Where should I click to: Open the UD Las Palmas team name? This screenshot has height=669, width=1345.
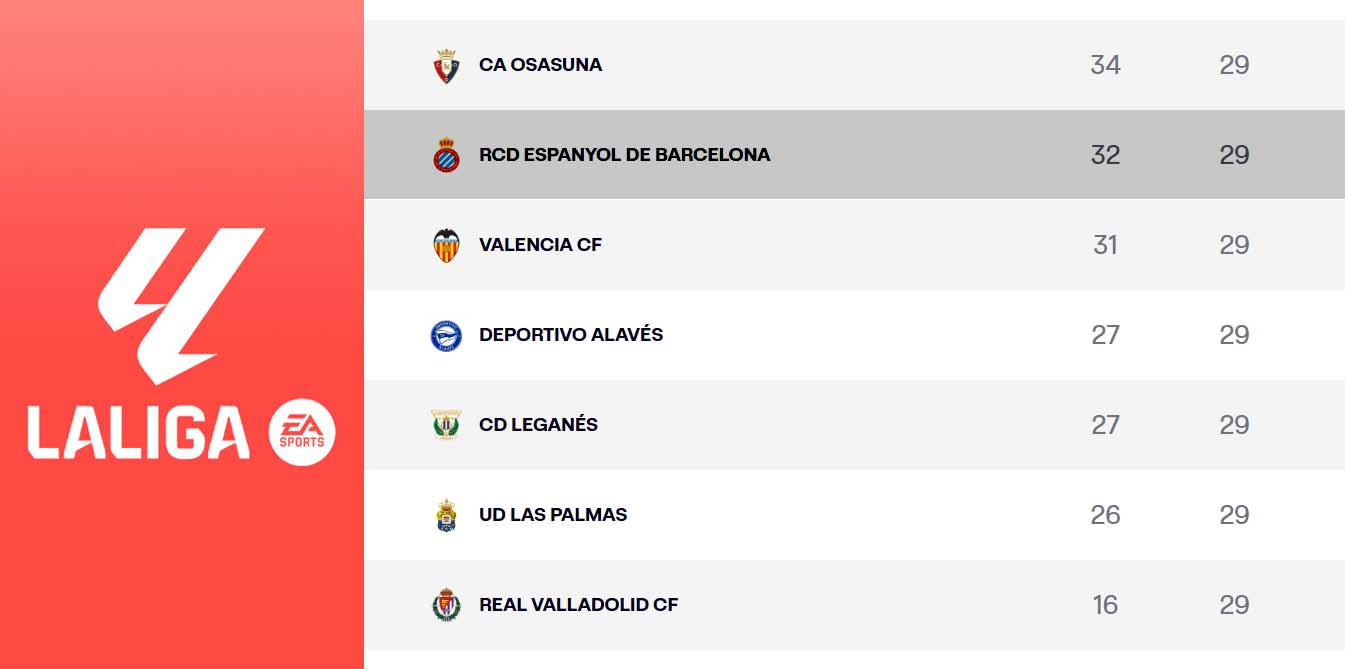click(x=553, y=515)
